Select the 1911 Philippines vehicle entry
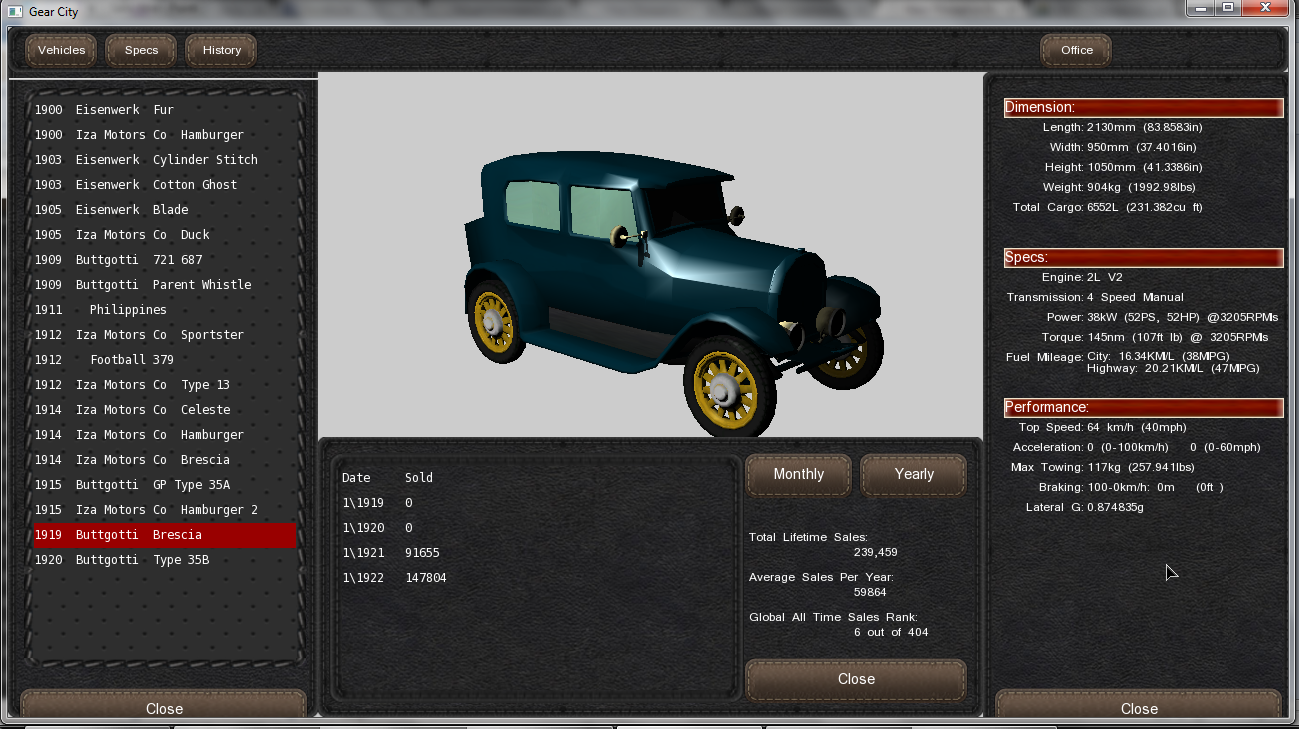Image resolution: width=1299 pixels, height=729 pixels. coord(101,310)
